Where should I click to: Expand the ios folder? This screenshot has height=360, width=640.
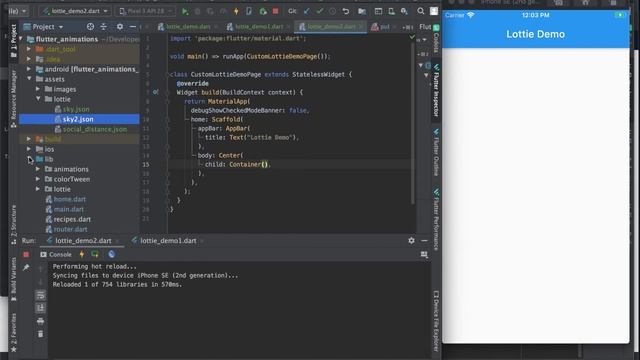(x=29, y=149)
